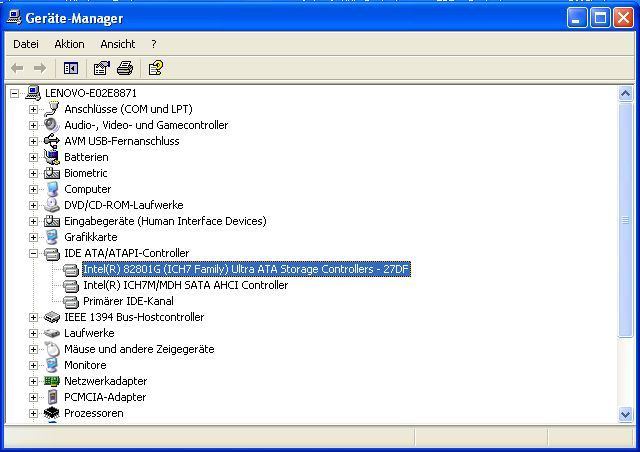Select the Monitore tree entry
640x452 pixels.
[x=85, y=365]
